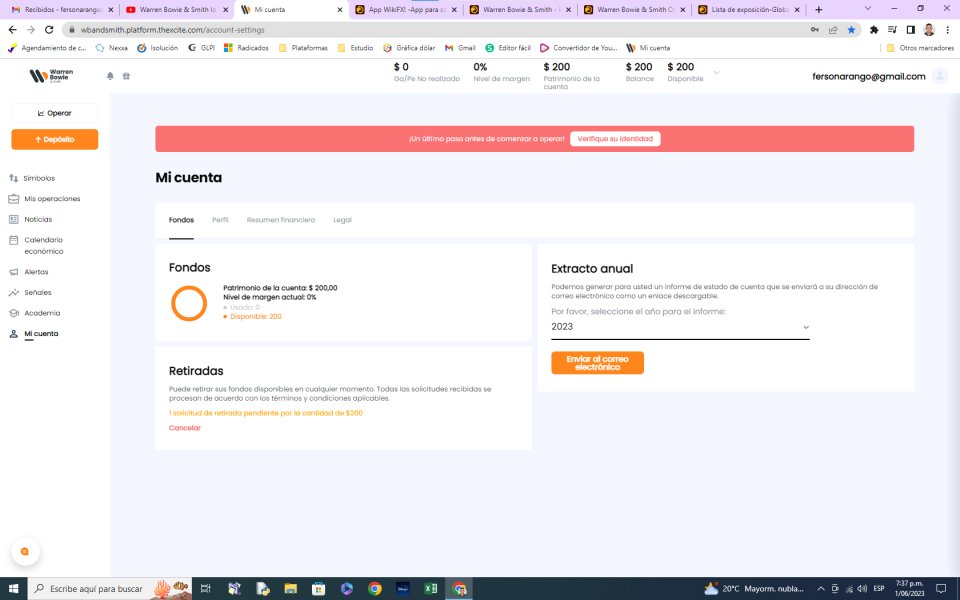
Task: Click the pending withdrawal request text
Action: pyautogui.click(x=266, y=413)
